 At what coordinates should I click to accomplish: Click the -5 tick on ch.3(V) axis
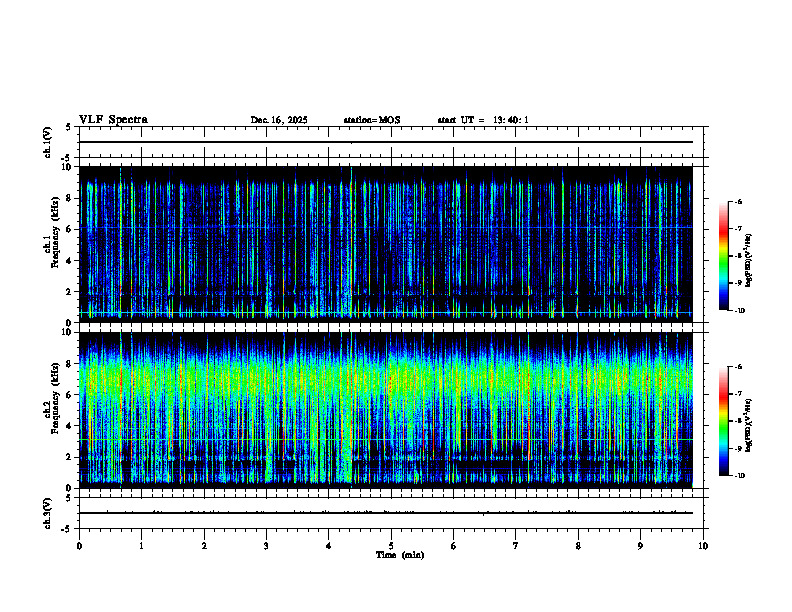coord(66,529)
